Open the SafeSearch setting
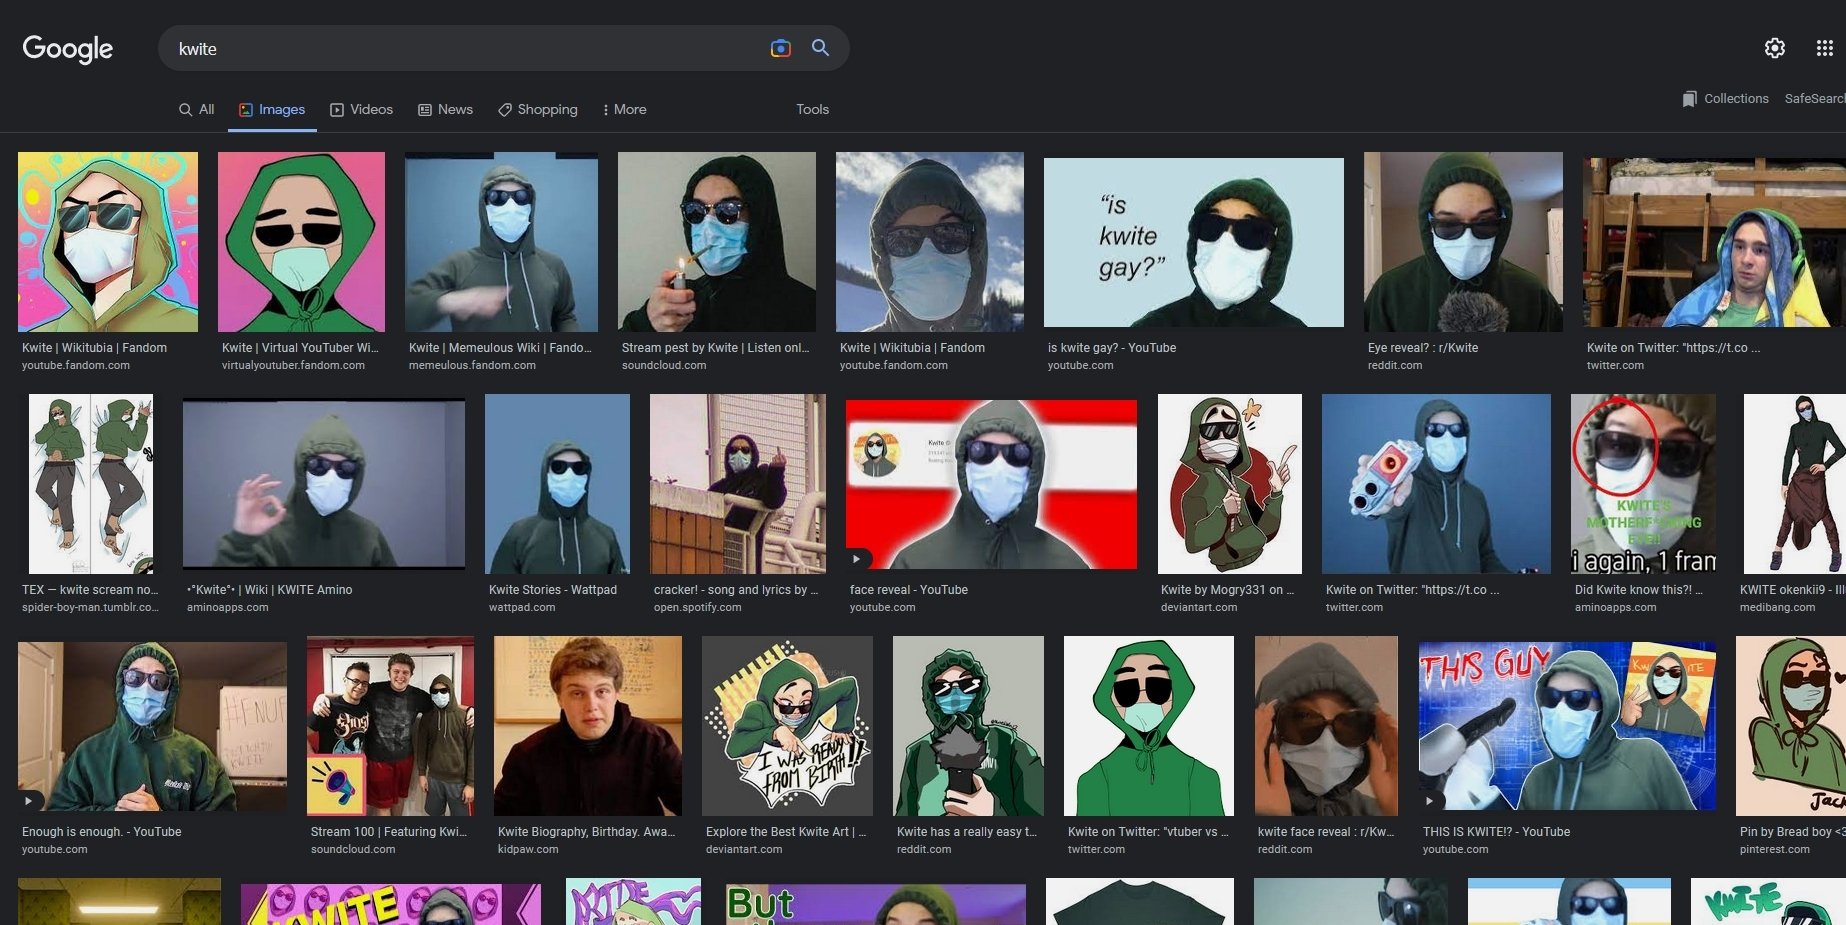The width and height of the screenshot is (1846, 925). [1815, 99]
